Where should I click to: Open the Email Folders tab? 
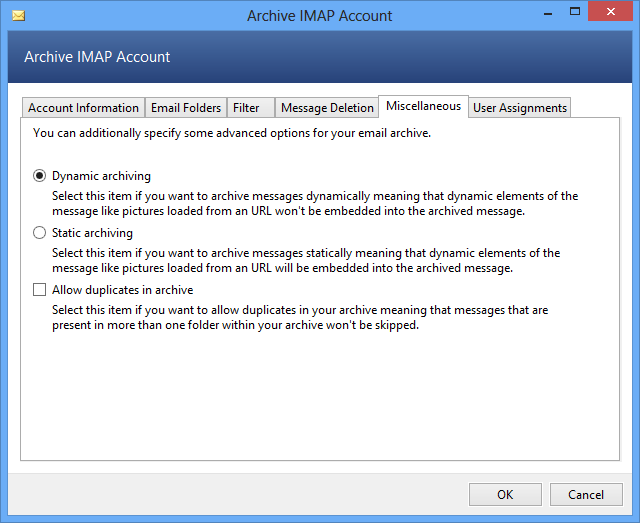click(x=186, y=108)
